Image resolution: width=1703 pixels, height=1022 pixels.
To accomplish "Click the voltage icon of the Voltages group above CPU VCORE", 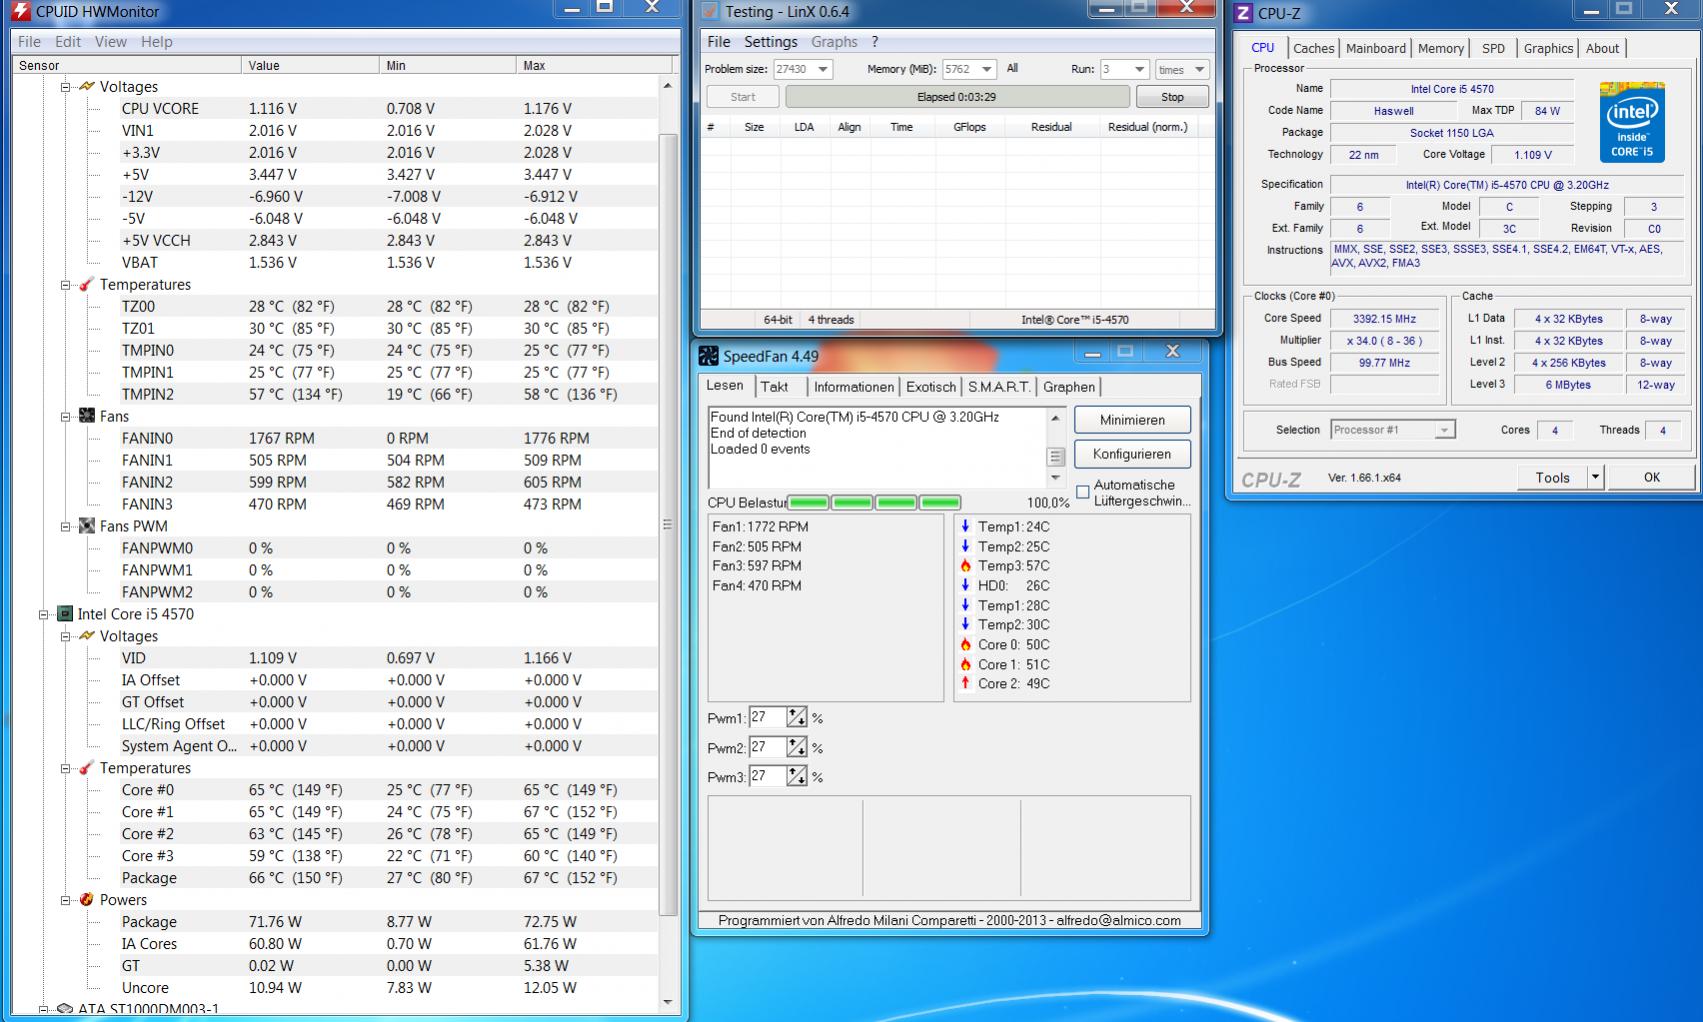I will (87, 86).
